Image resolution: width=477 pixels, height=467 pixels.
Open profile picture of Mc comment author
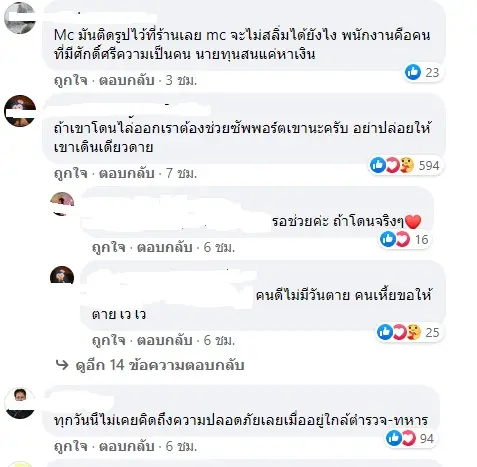tap(20, 17)
